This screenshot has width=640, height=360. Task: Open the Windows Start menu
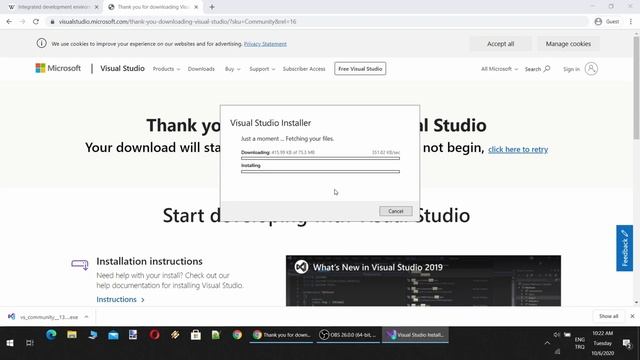tap(10, 343)
